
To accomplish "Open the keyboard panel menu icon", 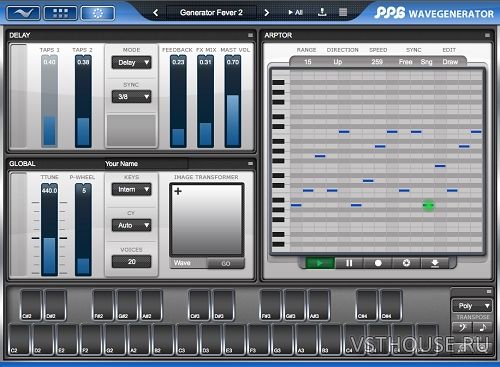I will click(489, 292).
